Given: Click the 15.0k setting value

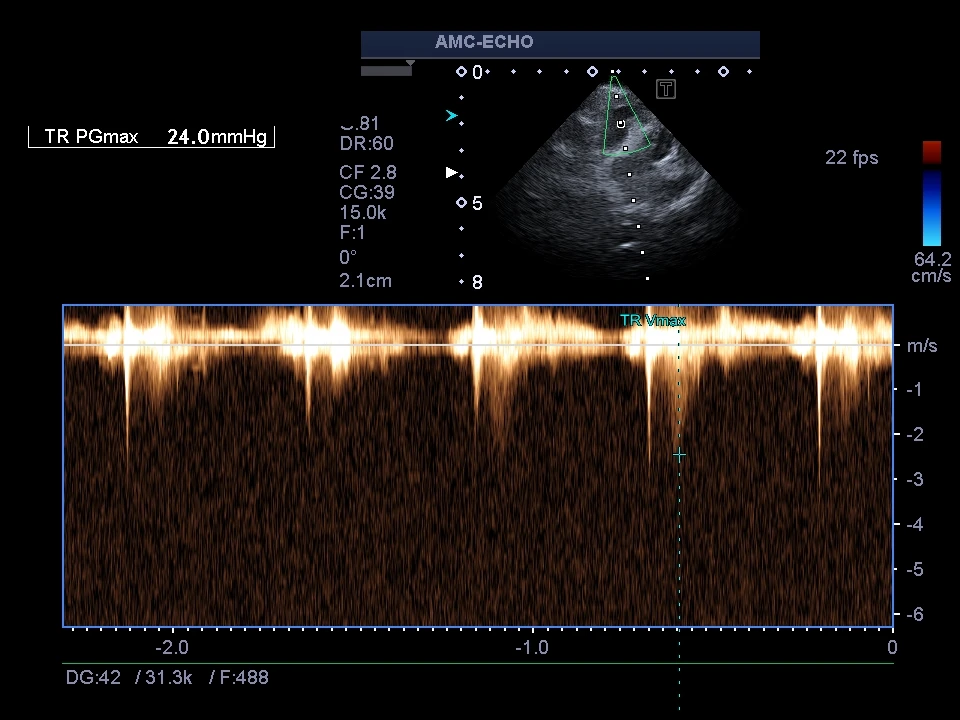Looking at the screenshot, I should click(x=362, y=212).
